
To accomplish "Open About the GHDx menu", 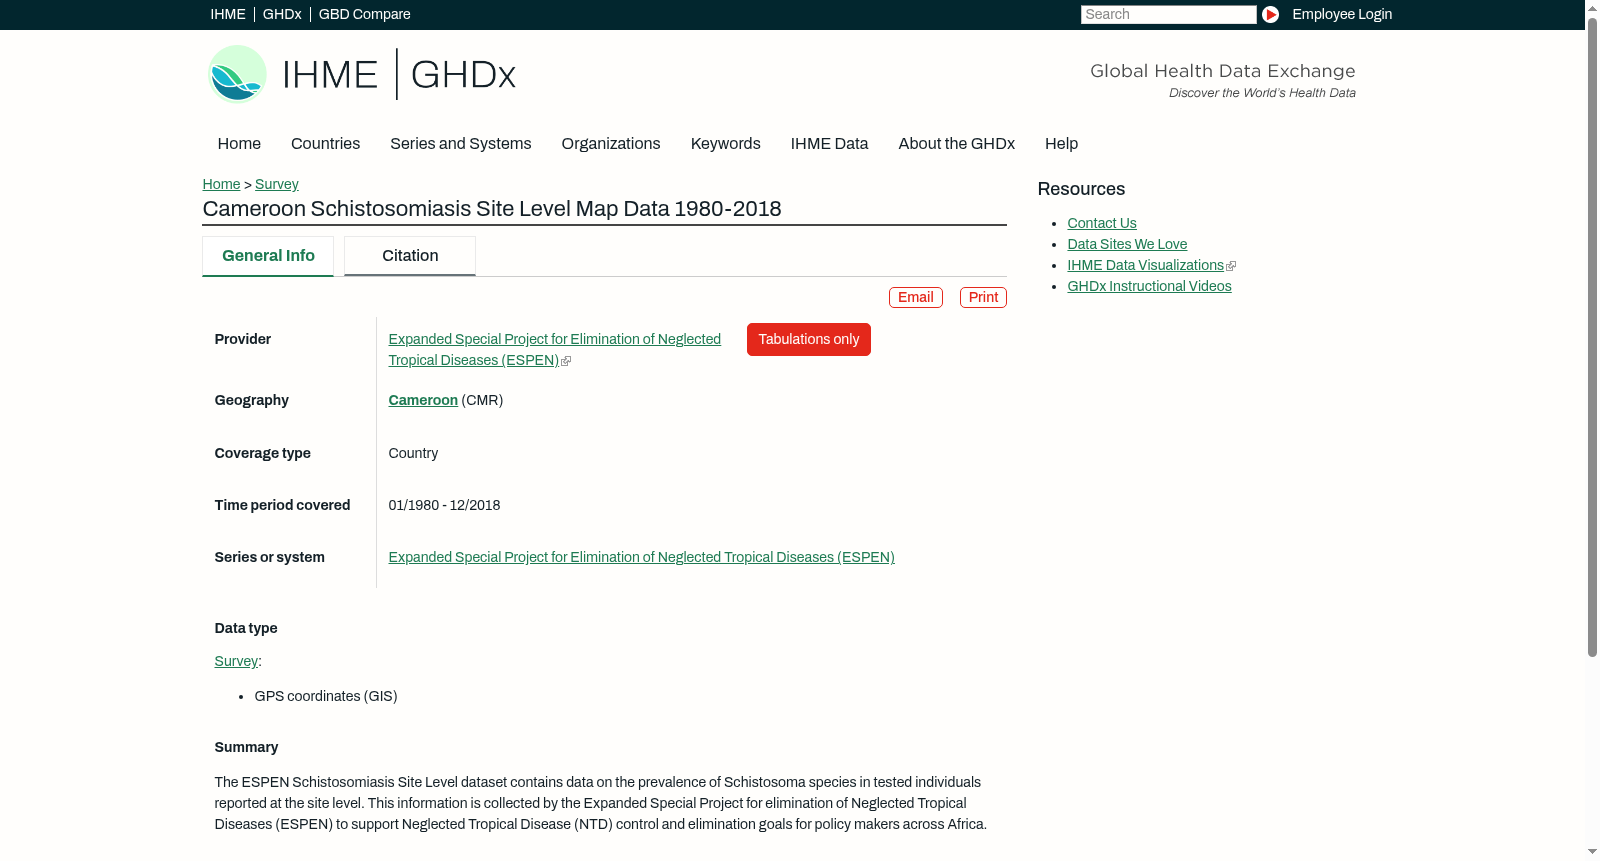I will [x=957, y=144].
